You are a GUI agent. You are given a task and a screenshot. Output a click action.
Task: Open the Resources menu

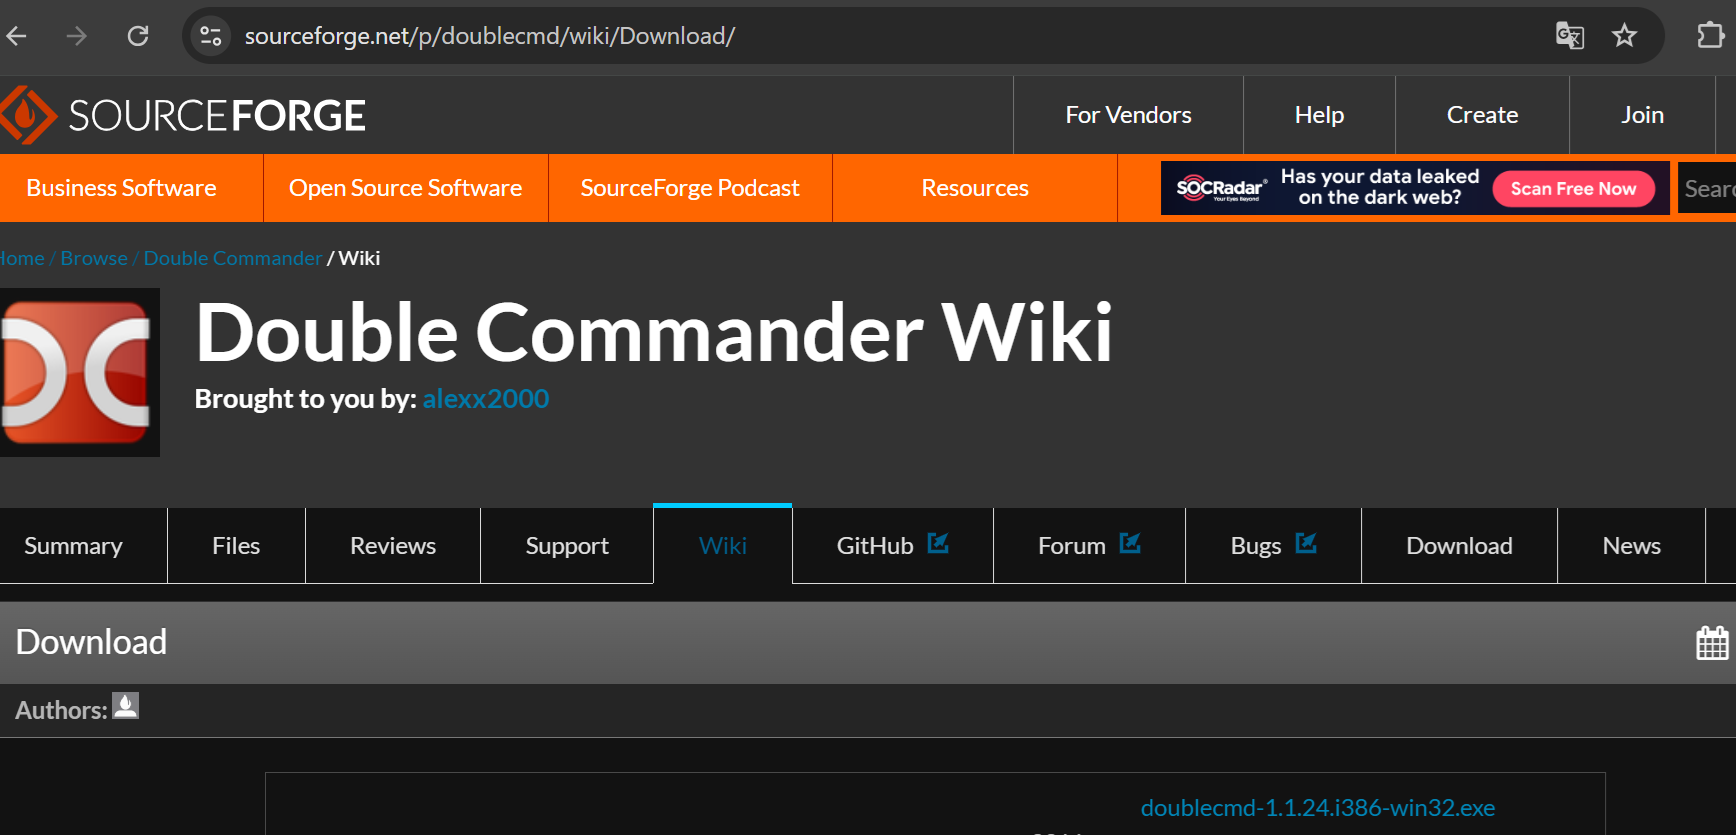(x=975, y=188)
